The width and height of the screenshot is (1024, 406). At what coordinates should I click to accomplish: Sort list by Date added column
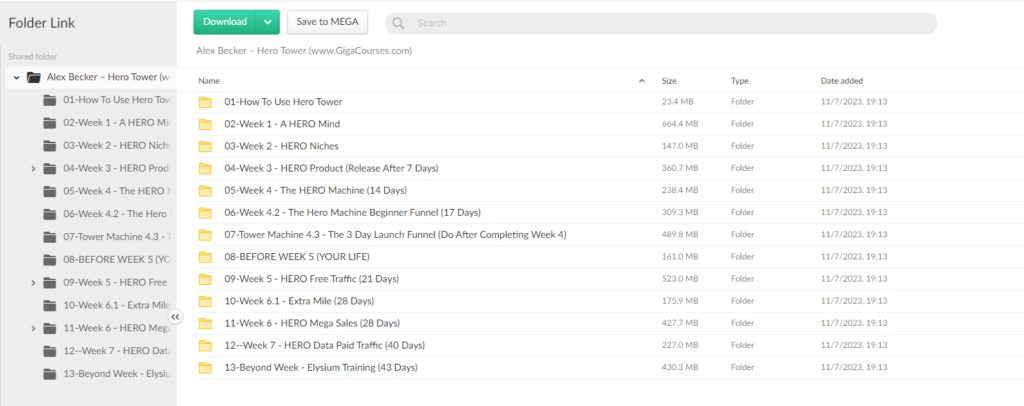point(843,80)
